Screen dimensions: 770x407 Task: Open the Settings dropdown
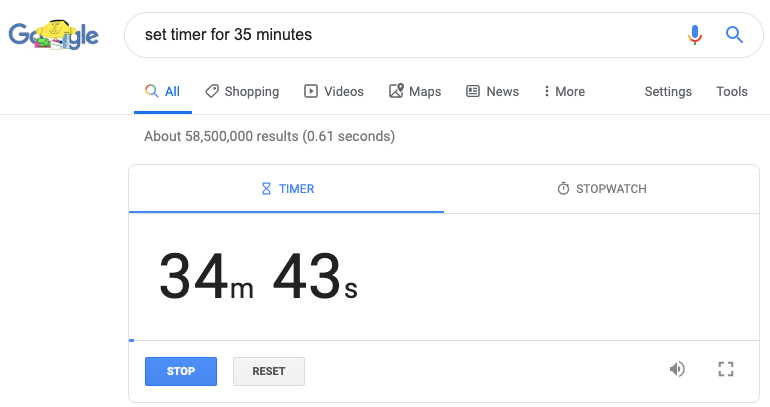tap(668, 91)
